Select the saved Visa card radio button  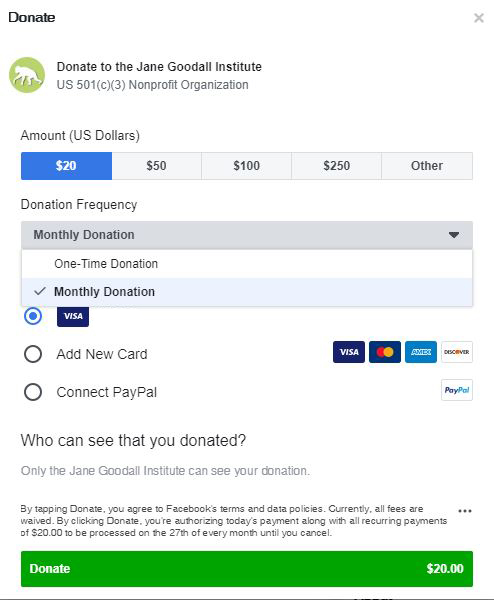coord(33,316)
